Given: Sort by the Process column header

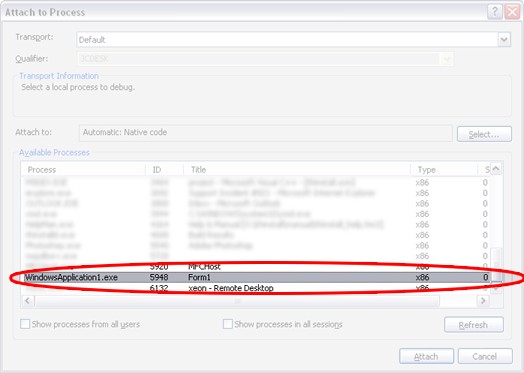Looking at the screenshot, I should pyautogui.click(x=84, y=170).
